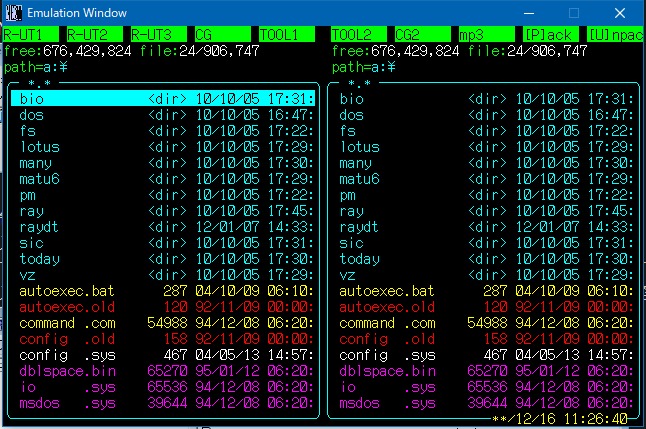646x429 pixels.
Task: Select autoexec.bat in the left pane
Action: pos(60,291)
